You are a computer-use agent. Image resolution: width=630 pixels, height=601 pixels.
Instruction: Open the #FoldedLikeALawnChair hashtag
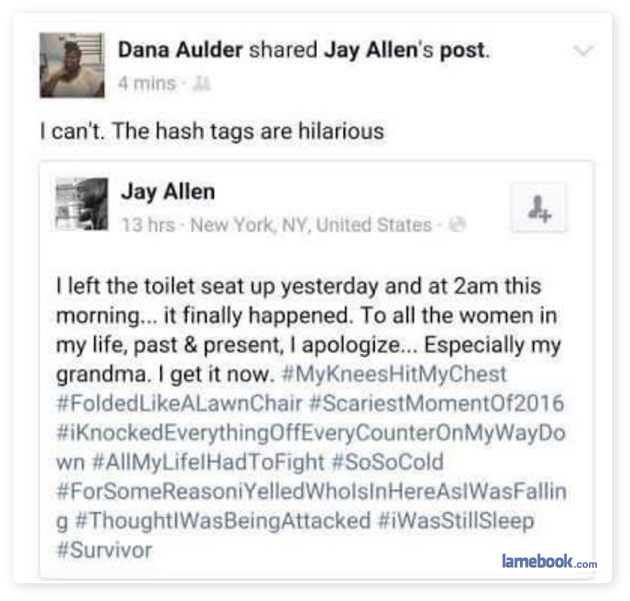[x=179, y=403]
